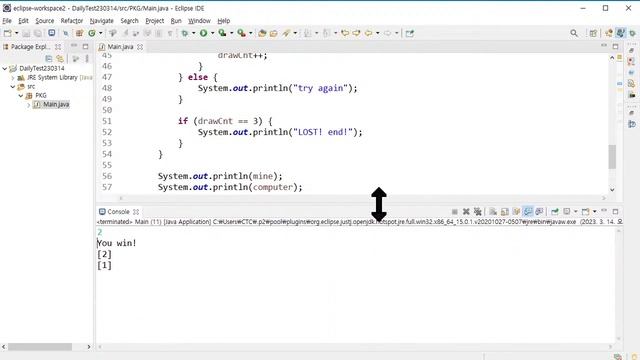Click the Last Edit Location icon

click(x=345, y=33)
